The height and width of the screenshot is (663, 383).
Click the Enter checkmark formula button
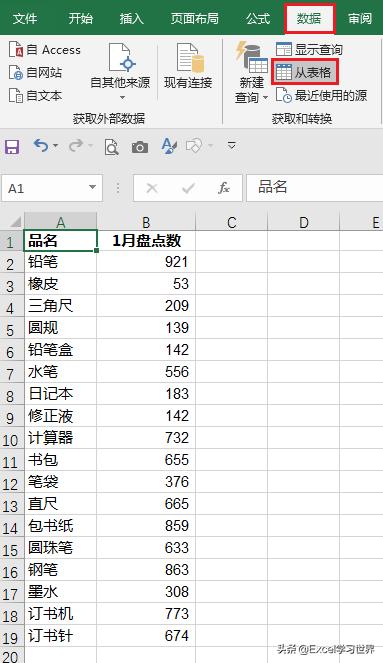(x=188, y=188)
